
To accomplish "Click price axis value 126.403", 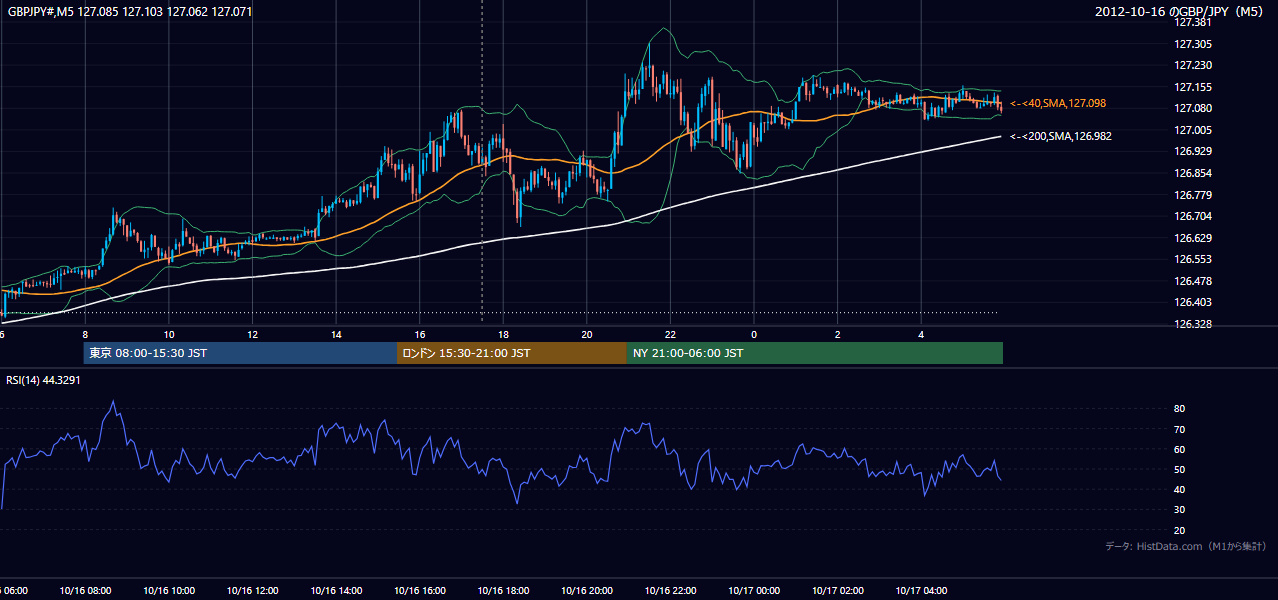I will tap(1193, 302).
